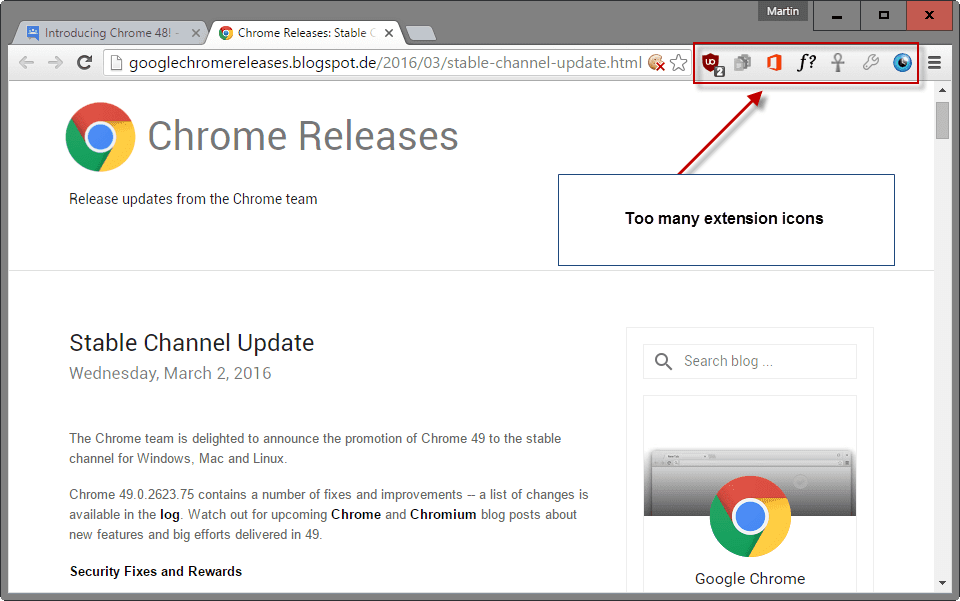Screen dimensions: 960x601
Task: Click the Chromium link in the post
Action: pos(443,514)
